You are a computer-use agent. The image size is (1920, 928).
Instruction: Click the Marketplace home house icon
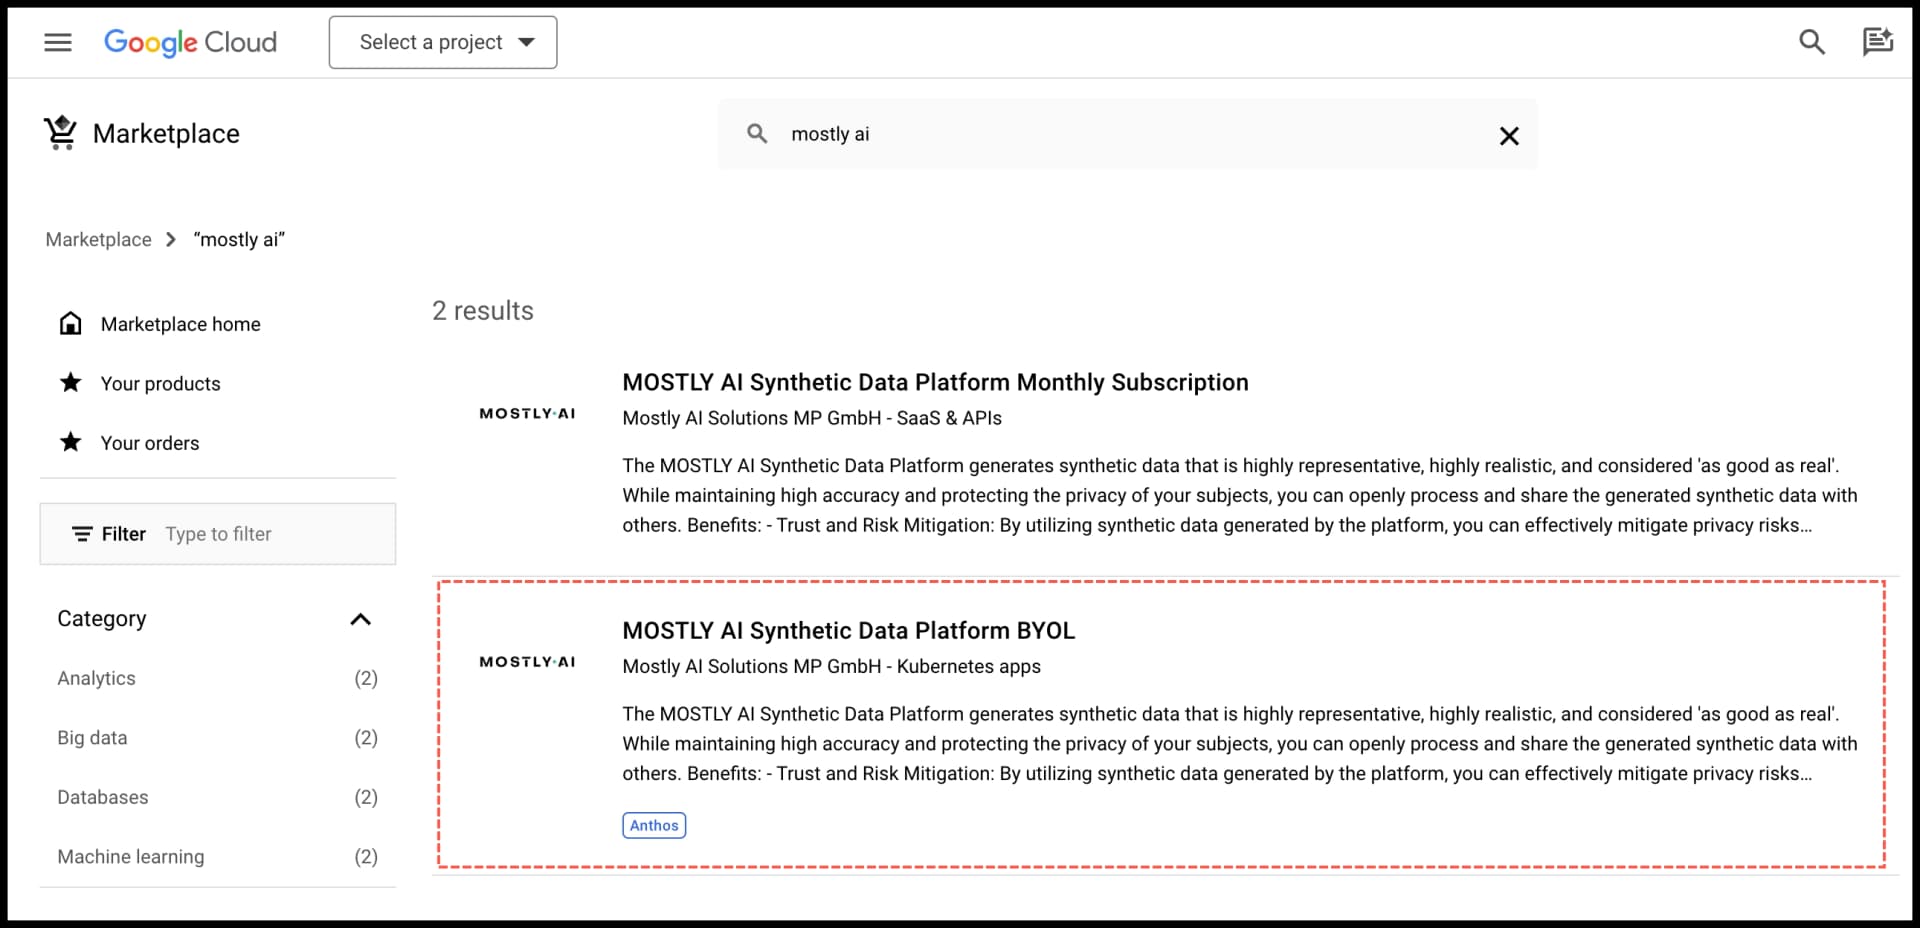coord(71,322)
